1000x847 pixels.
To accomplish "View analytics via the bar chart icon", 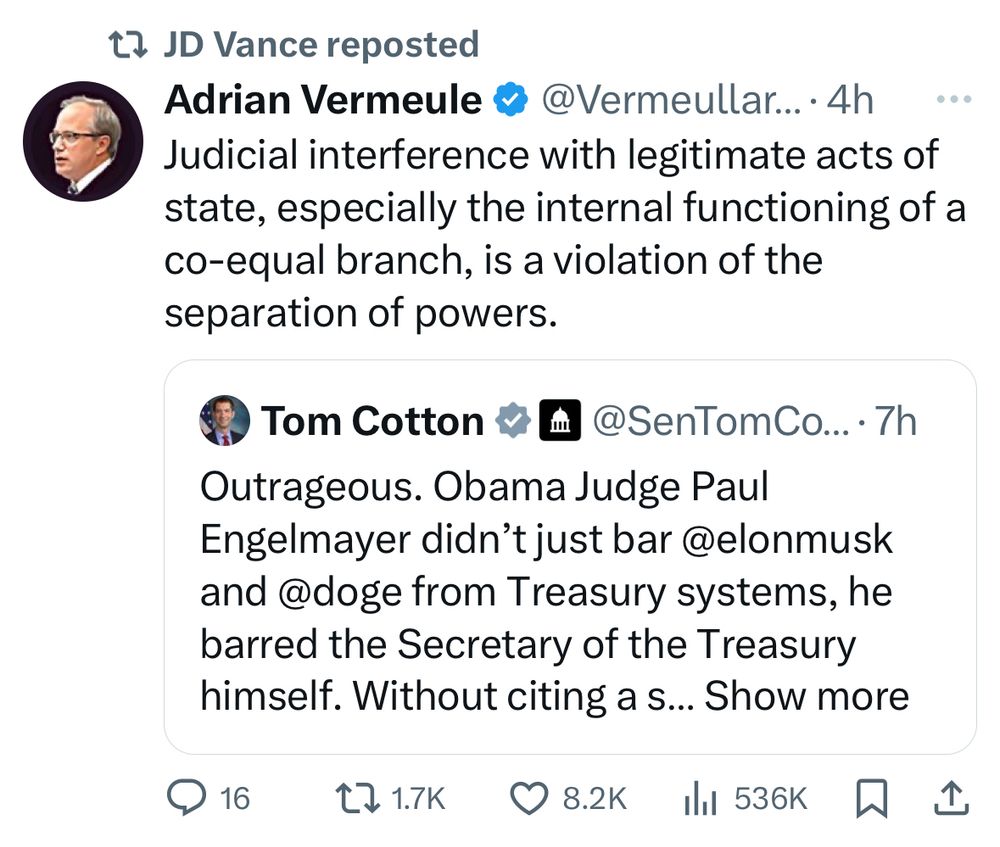I will (x=700, y=799).
